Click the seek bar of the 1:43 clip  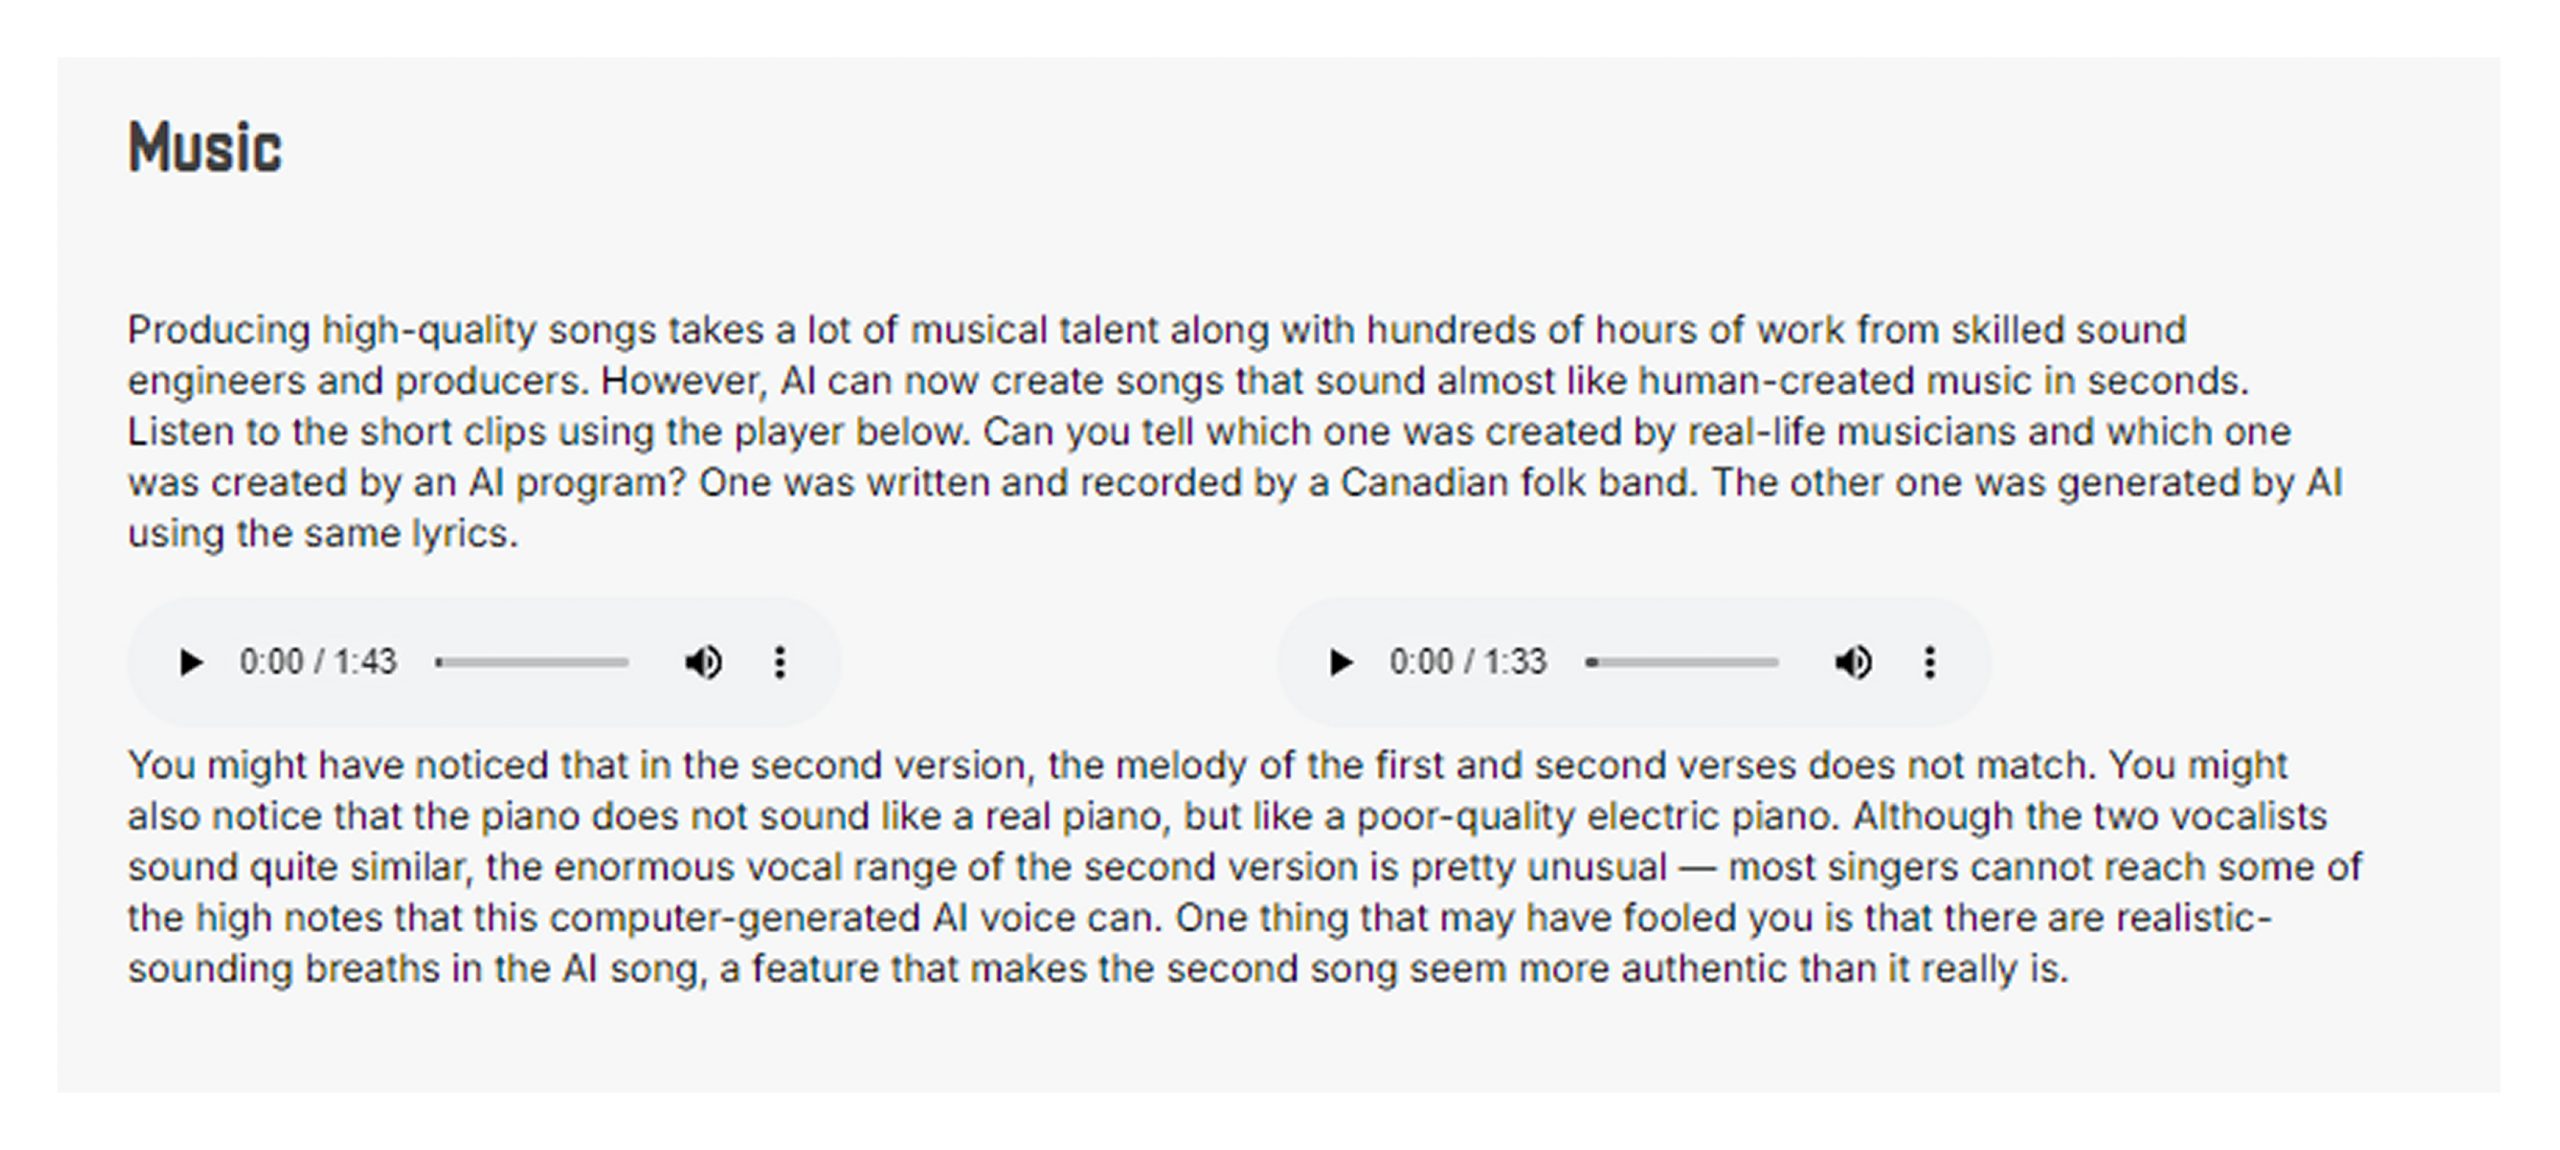pyautogui.click(x=532, y=662)
